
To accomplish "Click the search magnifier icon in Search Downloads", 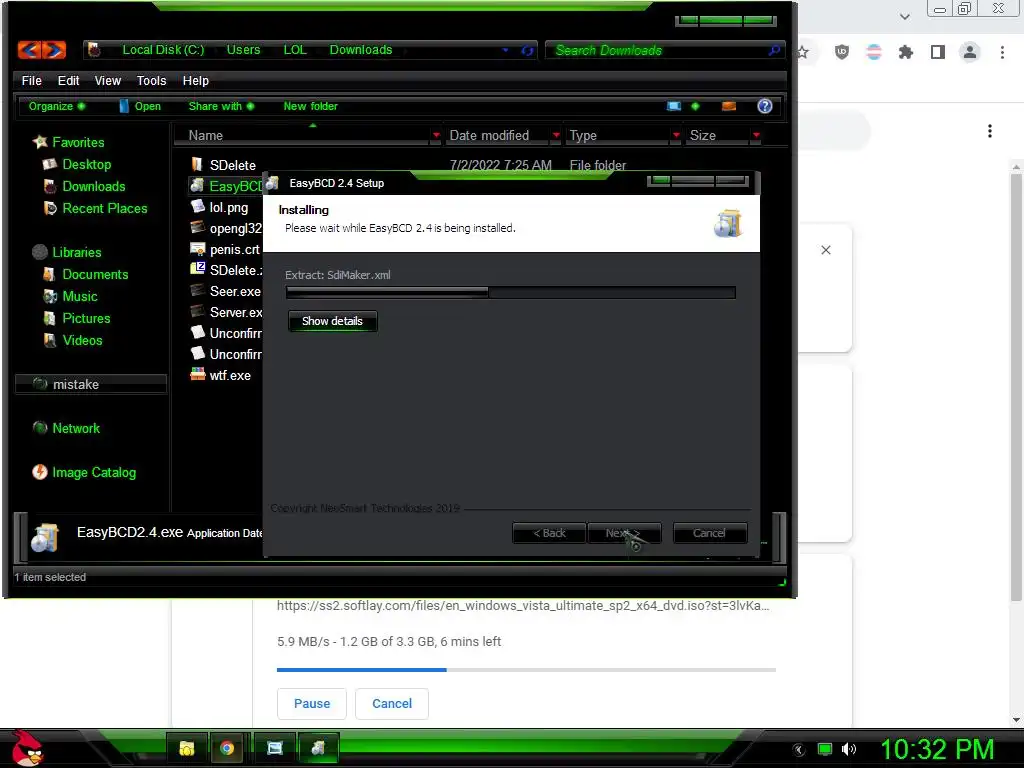I will click(x=774, y=50).
